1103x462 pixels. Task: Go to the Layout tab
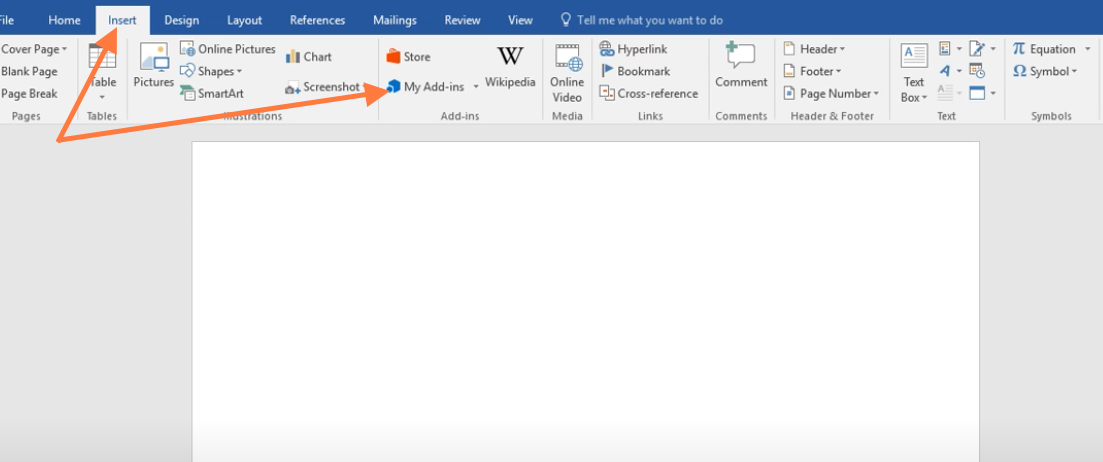tap(244, 20)
